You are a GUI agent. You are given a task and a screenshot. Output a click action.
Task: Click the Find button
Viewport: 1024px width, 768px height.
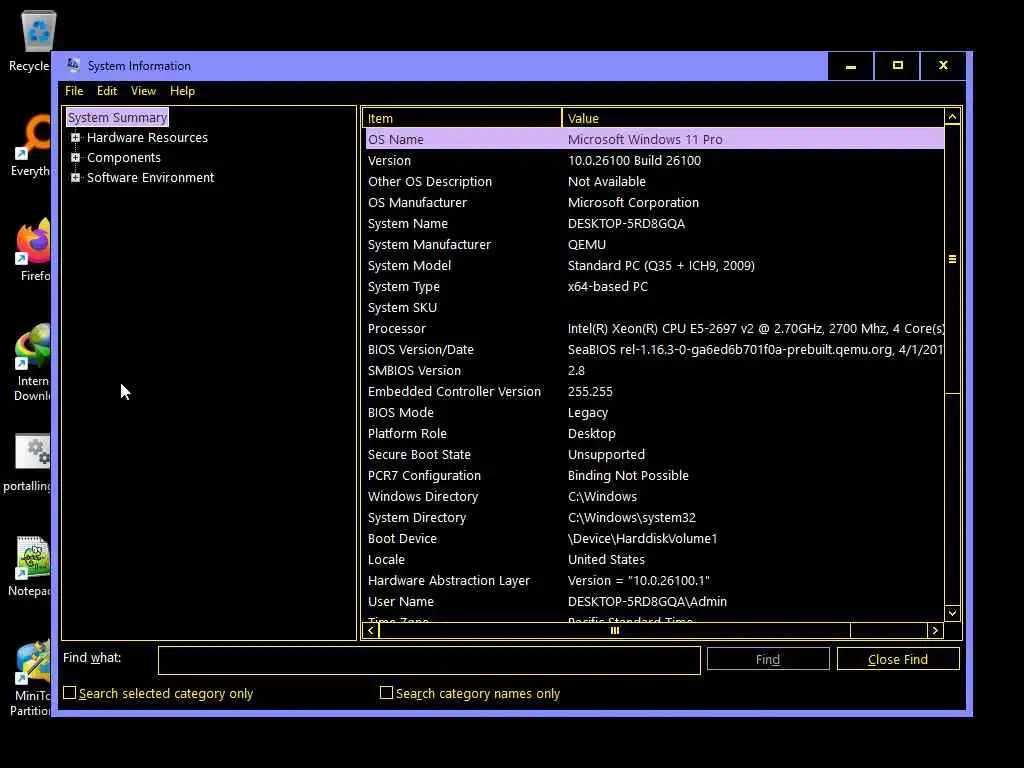point(768,659)
